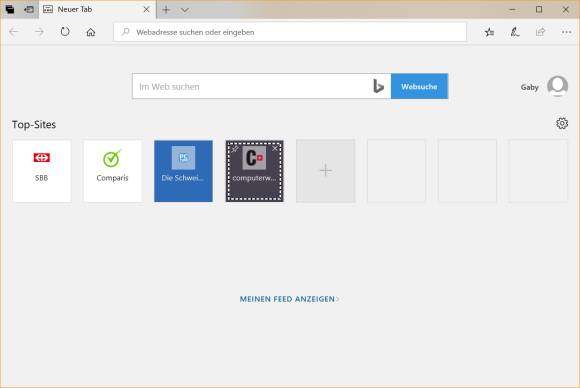The image size is (580, 388).
Task: Add a top site using plus tile
Action: point(326,171)
